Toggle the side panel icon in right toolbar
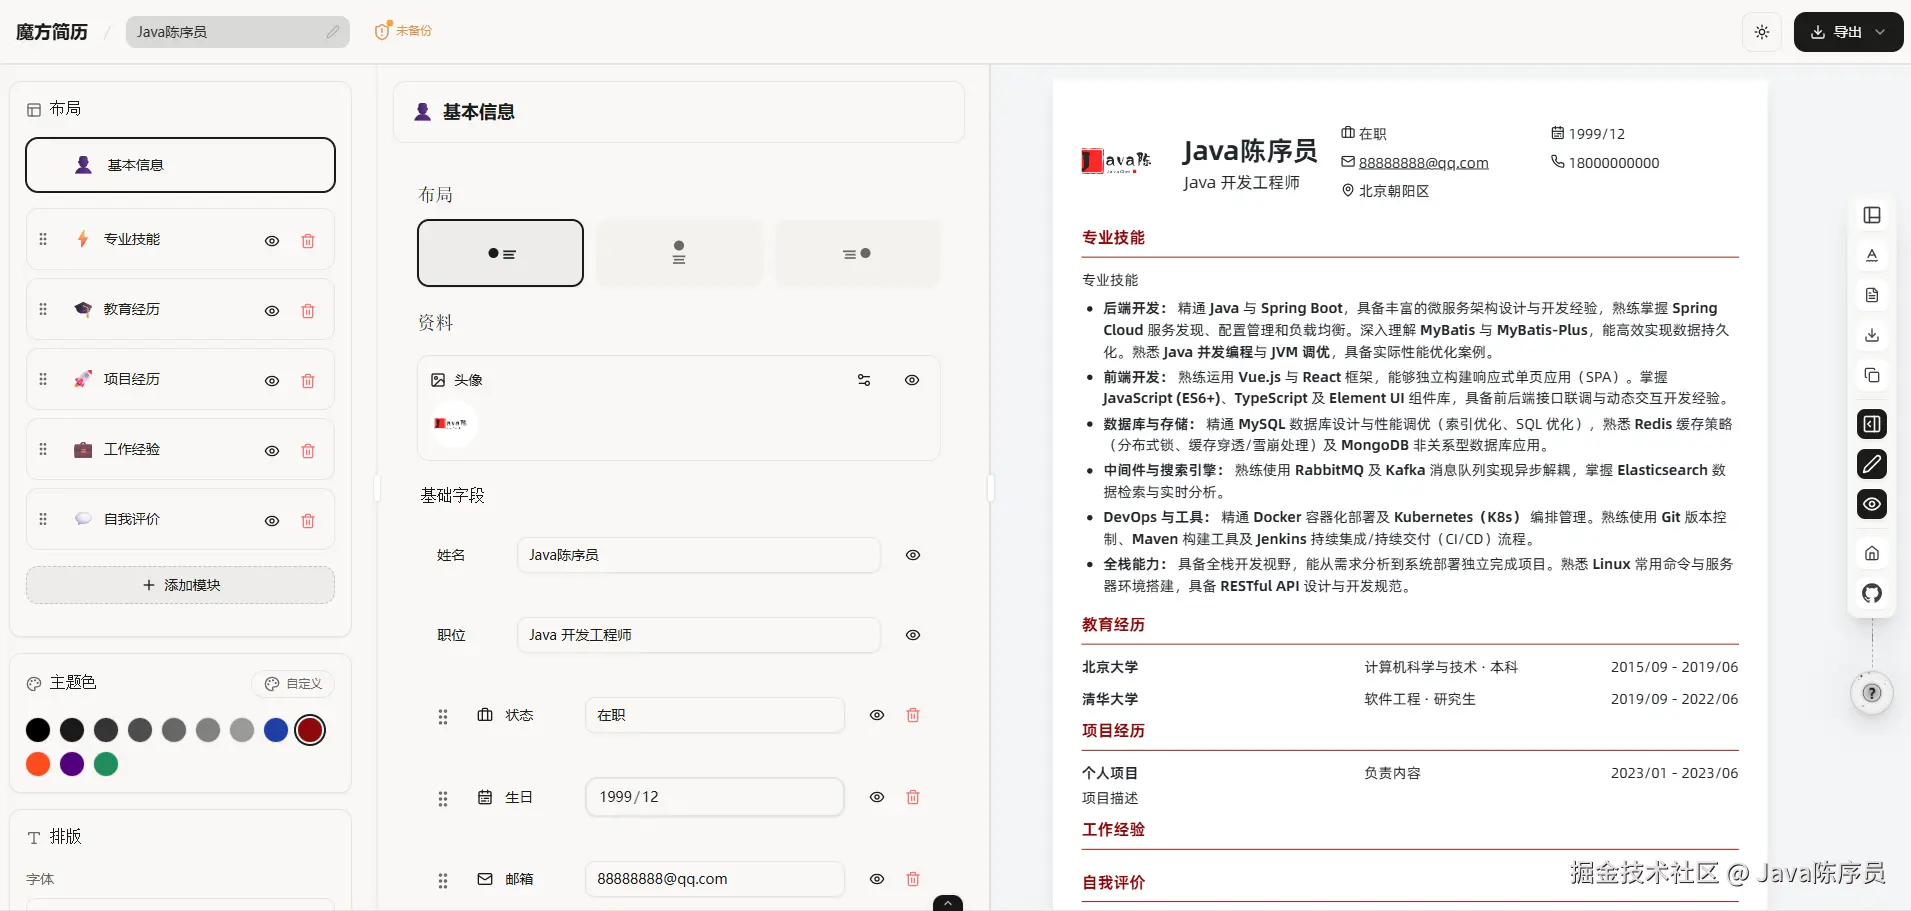This screenshot has width=1911, height=911. coord(1872,424)
